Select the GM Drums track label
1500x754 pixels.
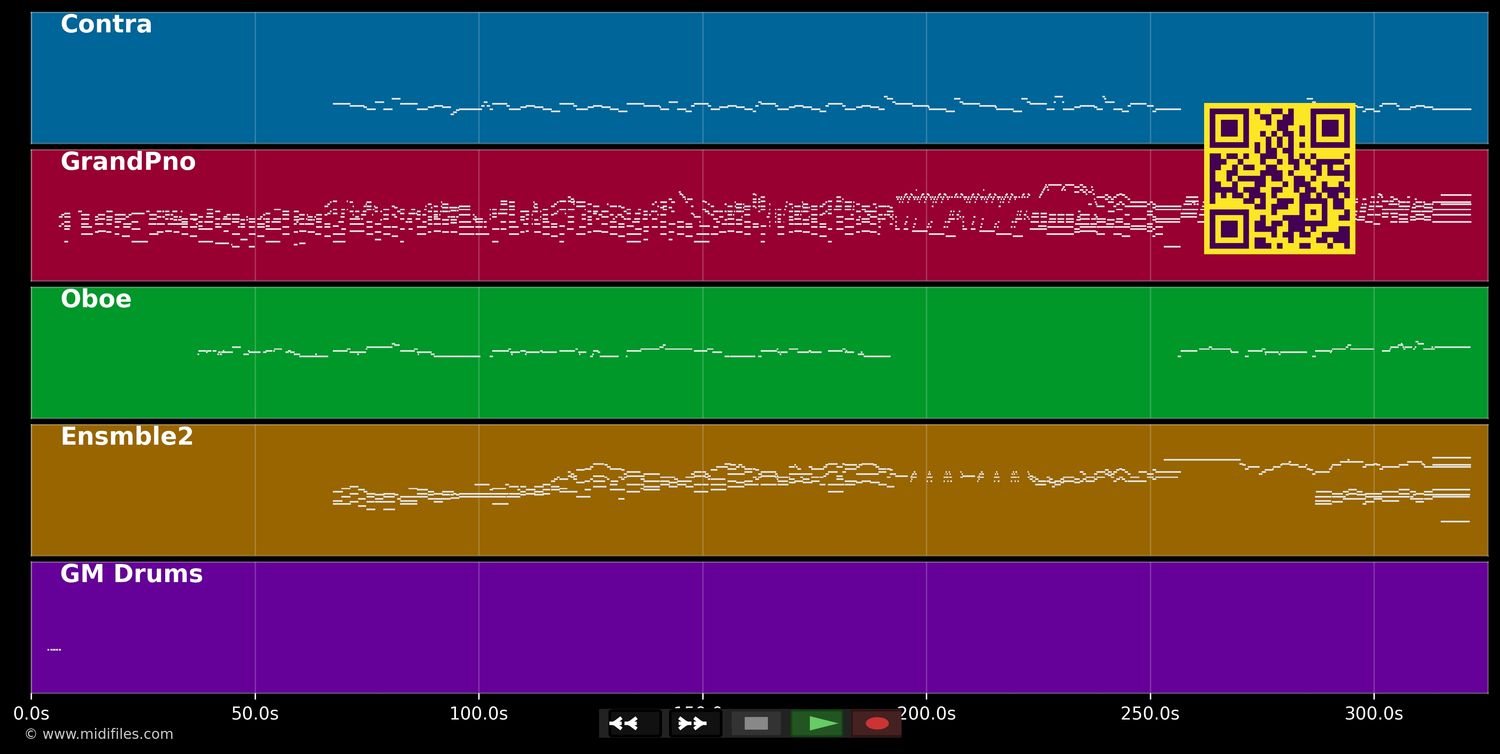click(131, 574)
